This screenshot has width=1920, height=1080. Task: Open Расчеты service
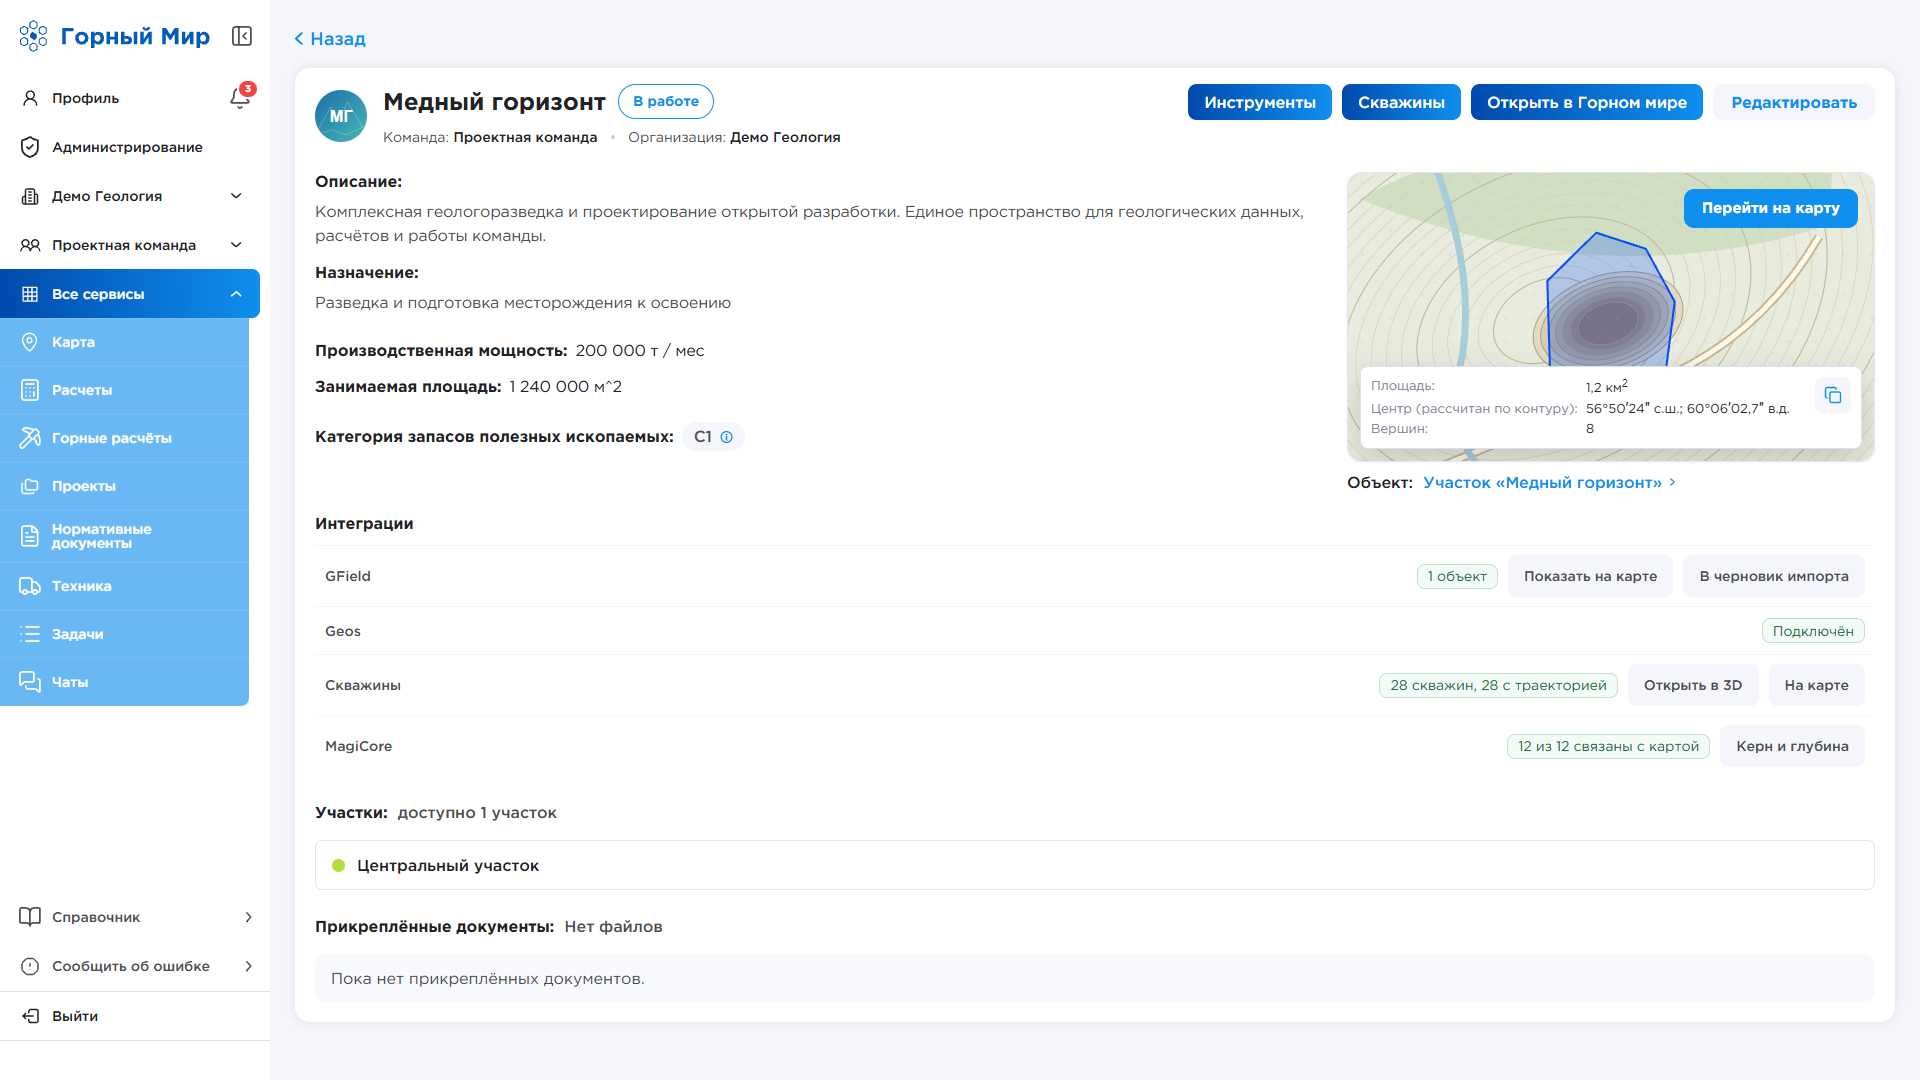(x=124, y=390)
